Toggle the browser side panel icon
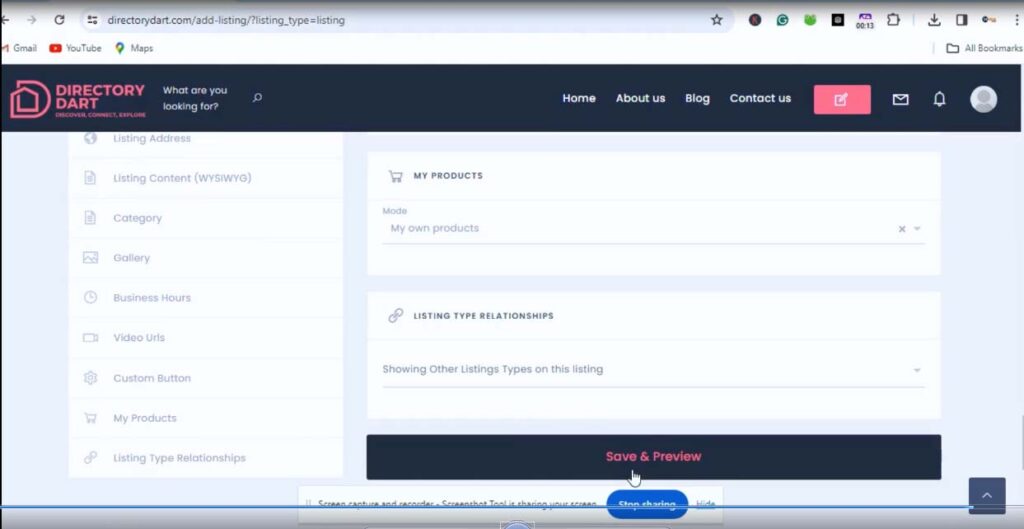This screenshot has width=1024, height=529. coord(961,20)
